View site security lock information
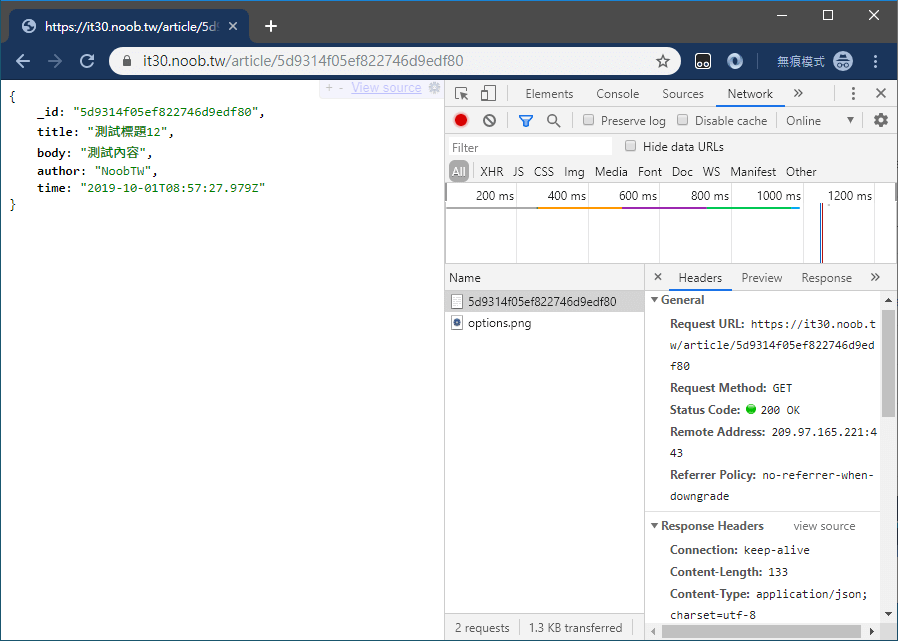Screen dimensions: 898x641 [x=127, y=61]
